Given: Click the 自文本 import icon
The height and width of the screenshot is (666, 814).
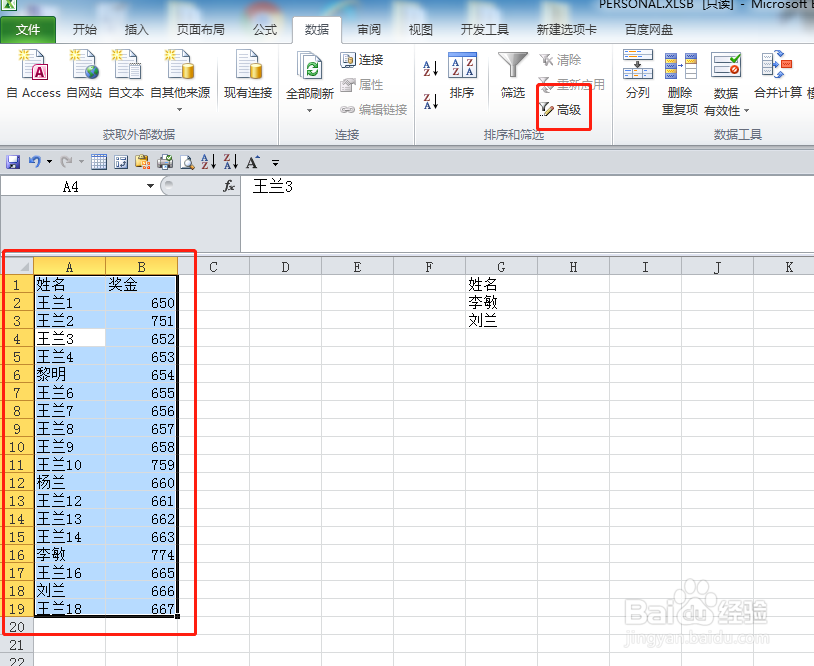Looking at the screenshot, I should (x=126, y=74).
